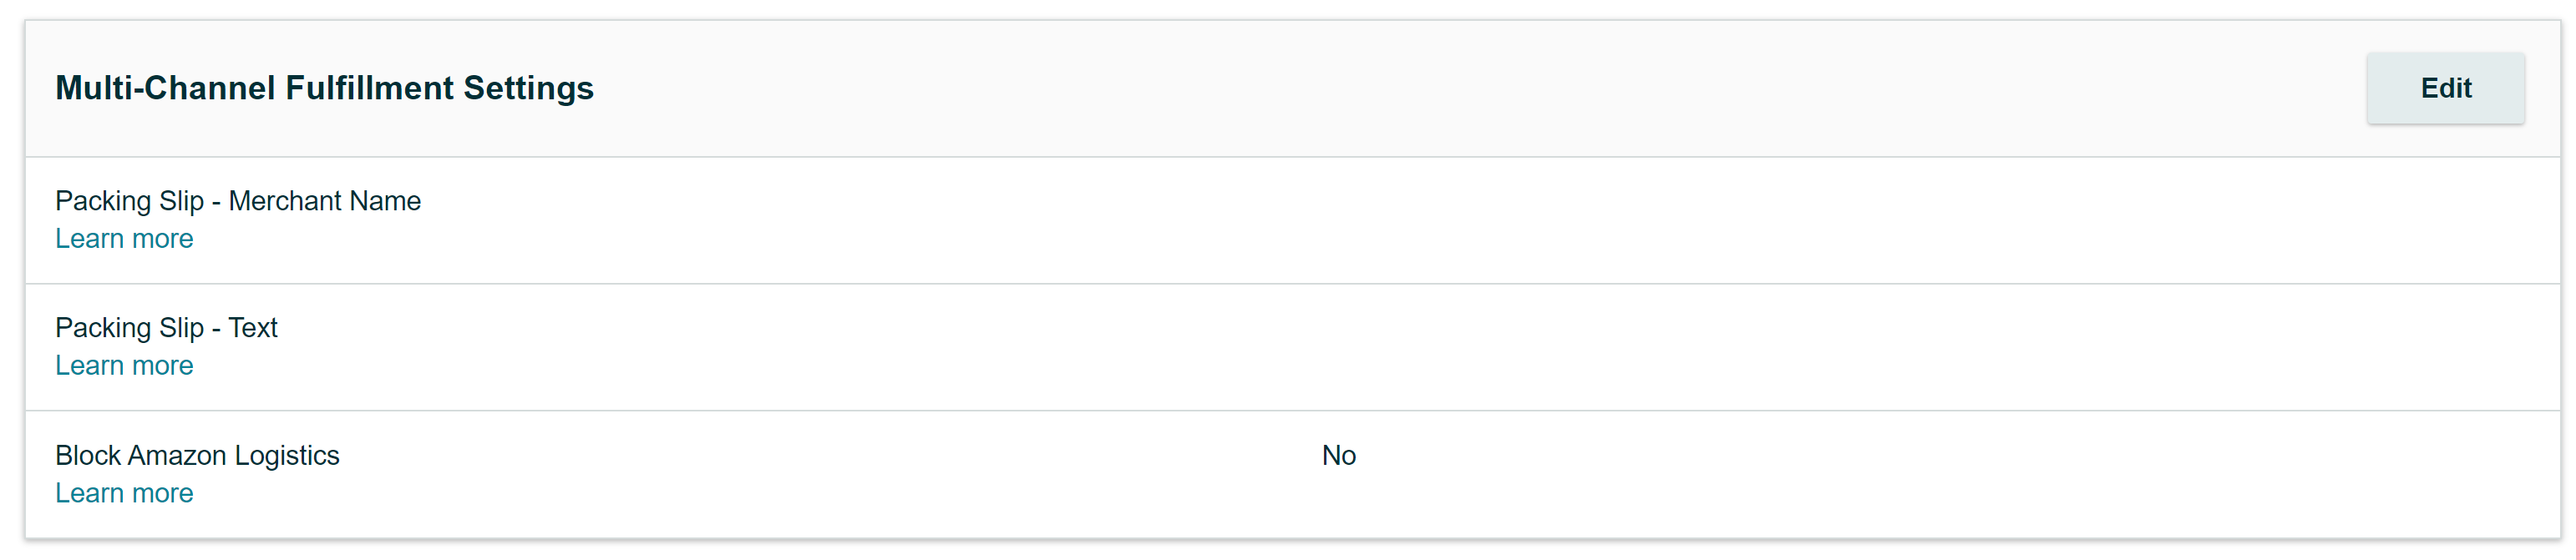
Task: Click the words Merchant Name in the first row
Action: [325, 201]
